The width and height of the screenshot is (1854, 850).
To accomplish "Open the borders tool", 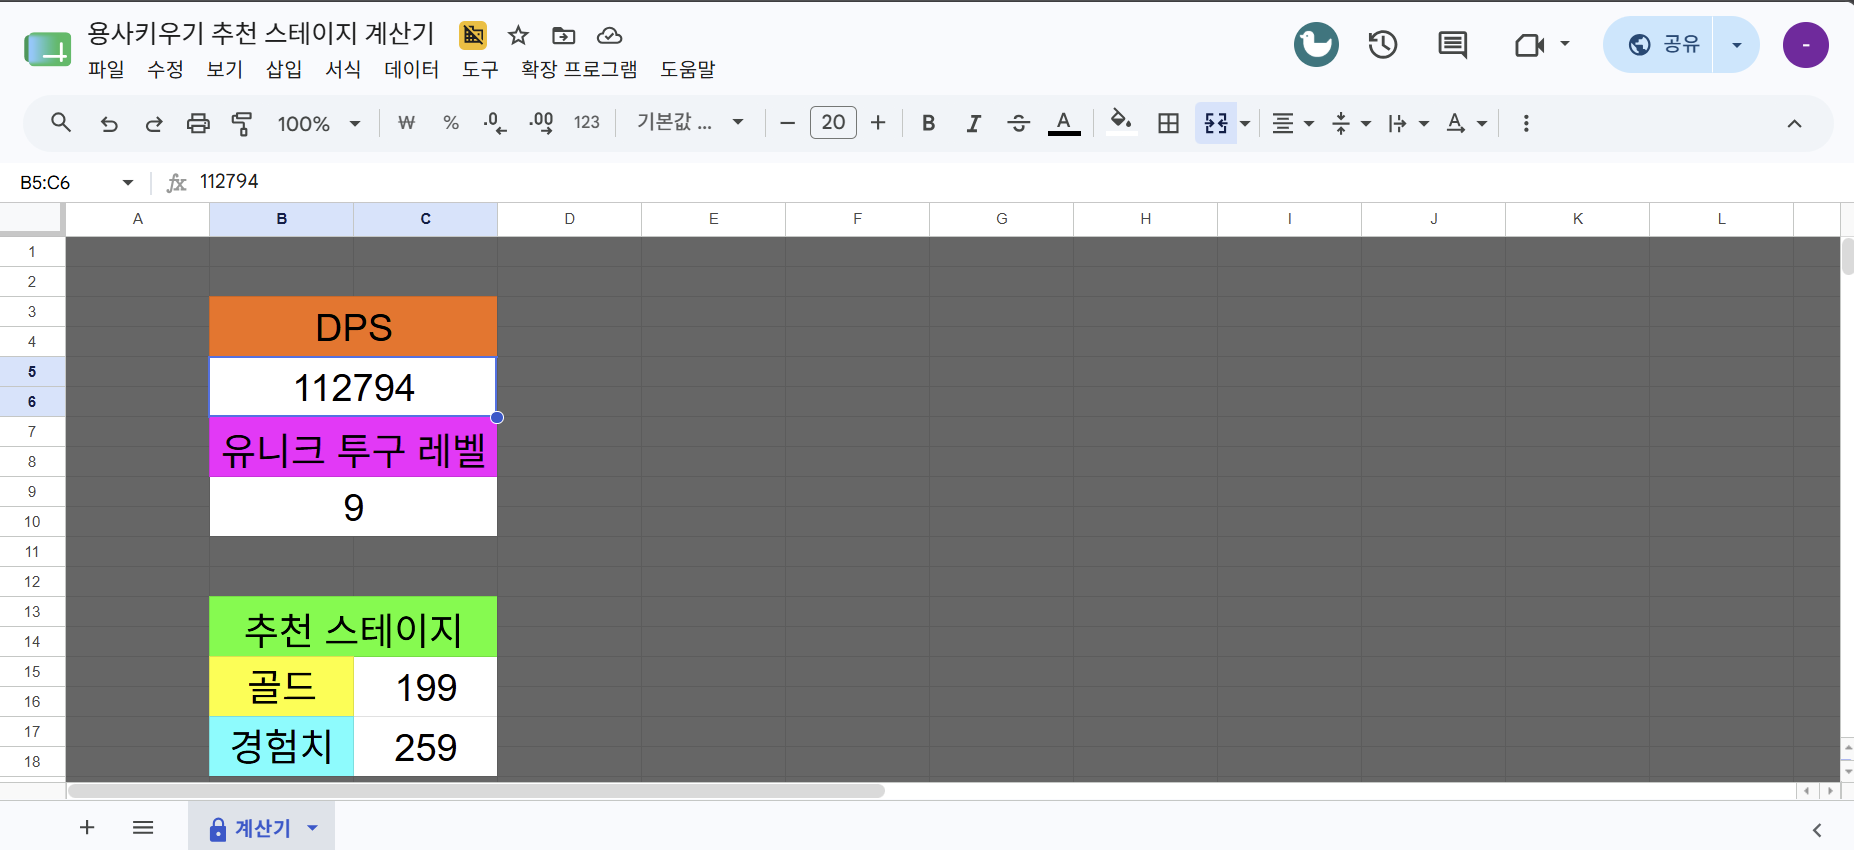I will 1168,123.
